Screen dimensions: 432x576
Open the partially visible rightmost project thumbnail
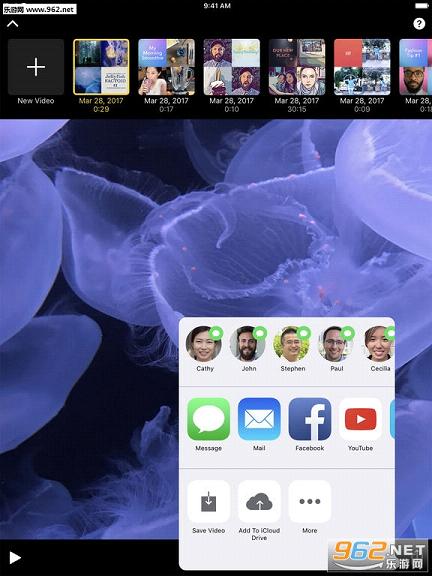[415, 67]
